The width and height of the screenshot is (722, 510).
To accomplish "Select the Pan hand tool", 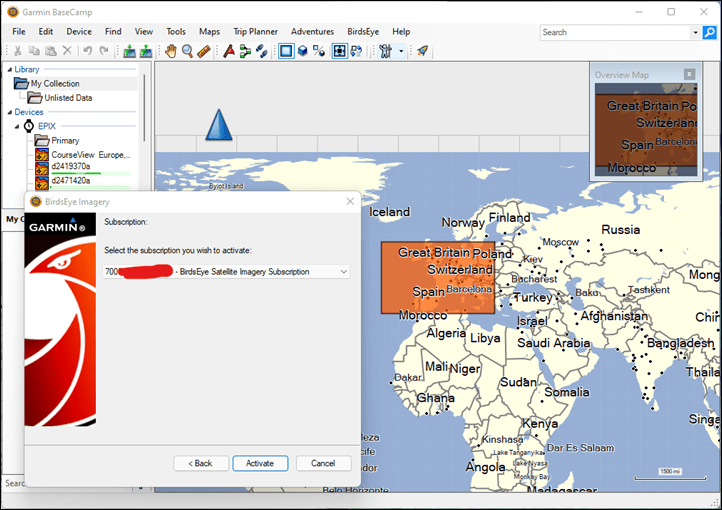I will 171,51.
